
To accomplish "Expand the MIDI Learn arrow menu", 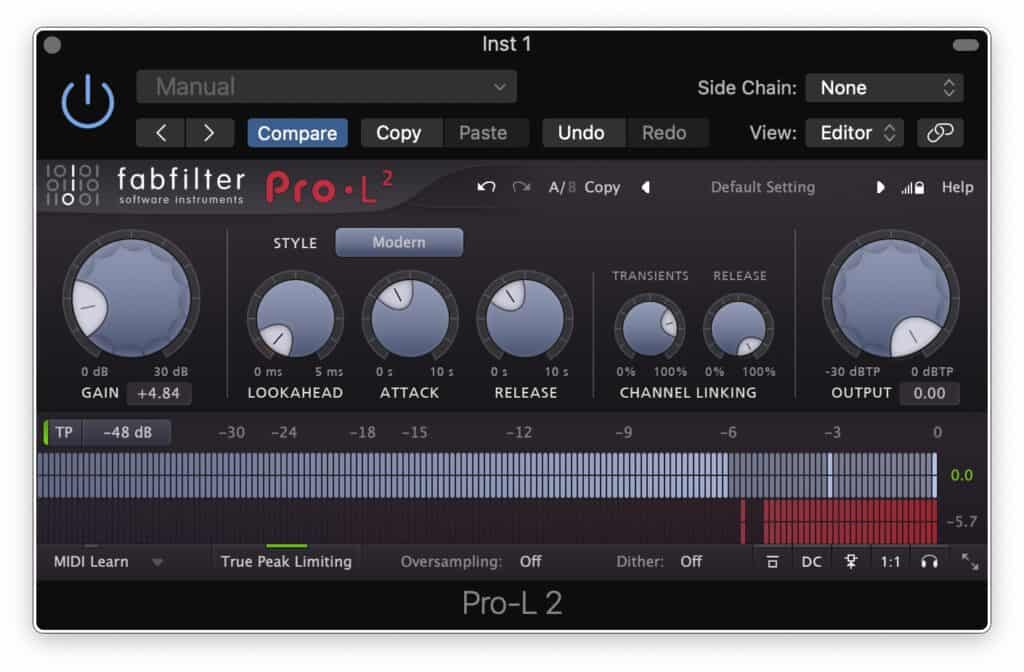I will point(157,562).
